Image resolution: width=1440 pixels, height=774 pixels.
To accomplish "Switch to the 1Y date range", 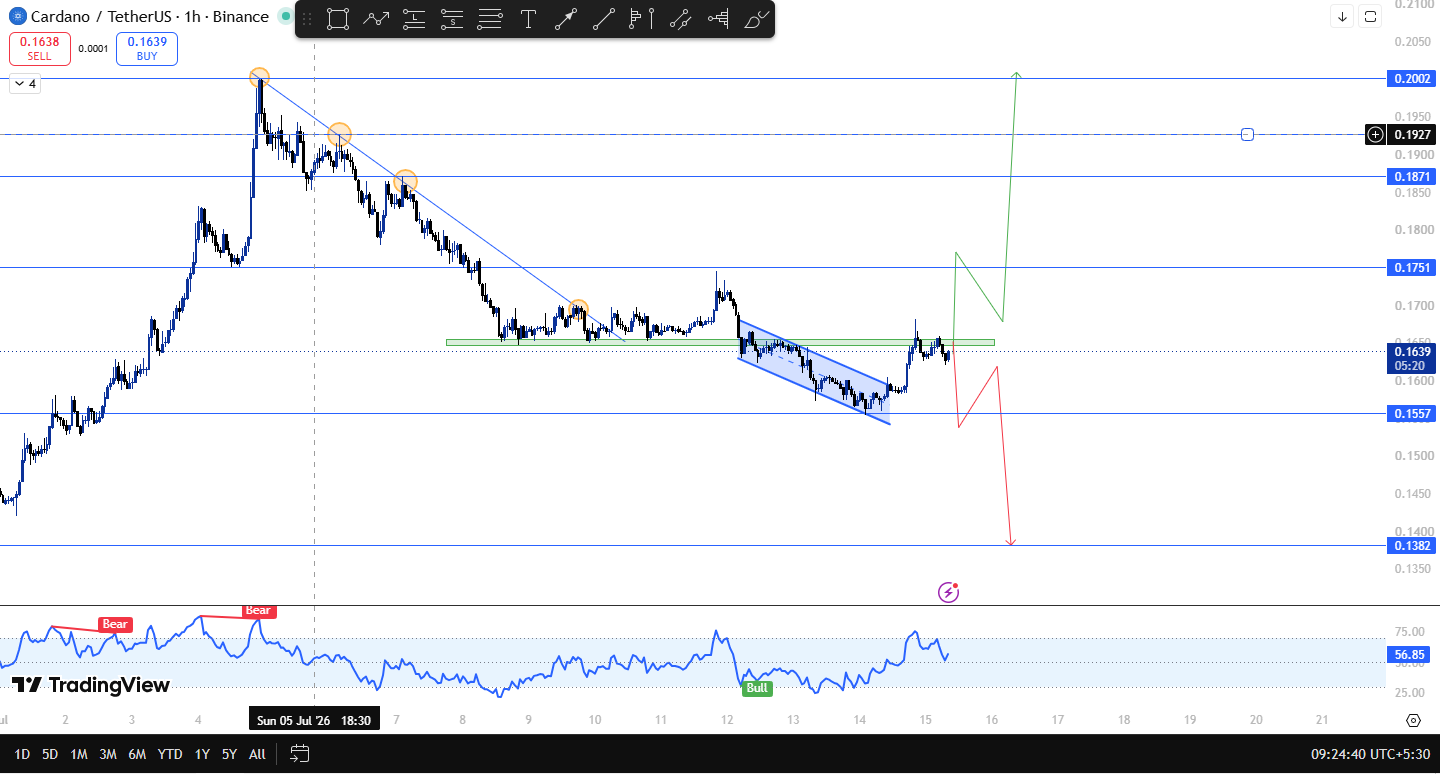I will click(x=202, y=754).
